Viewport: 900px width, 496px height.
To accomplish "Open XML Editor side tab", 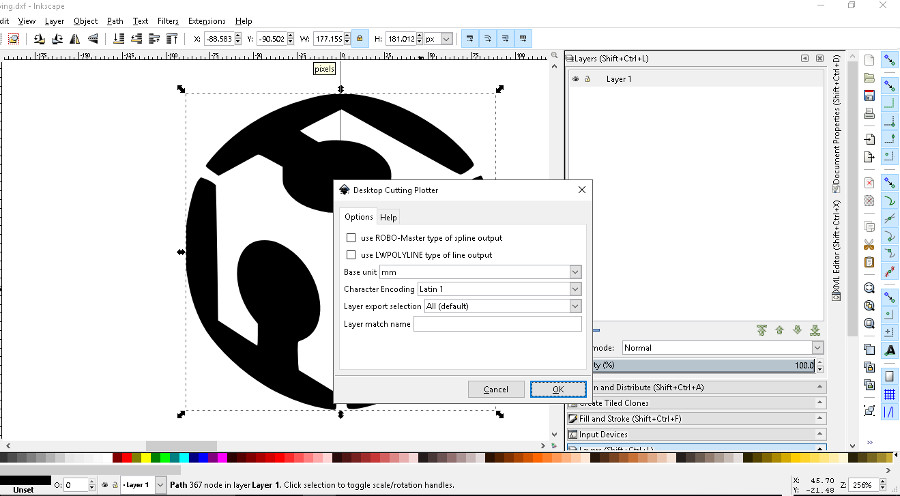I will [x=836, y=250].
